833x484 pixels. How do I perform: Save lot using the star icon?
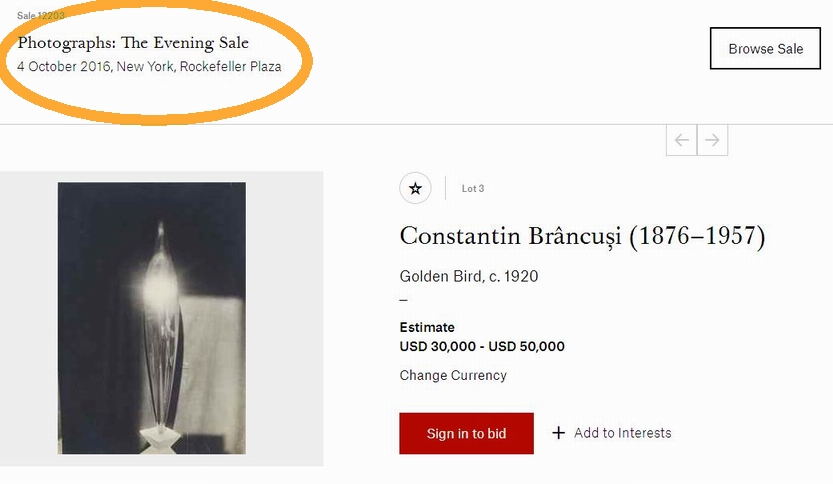point(415,188)
